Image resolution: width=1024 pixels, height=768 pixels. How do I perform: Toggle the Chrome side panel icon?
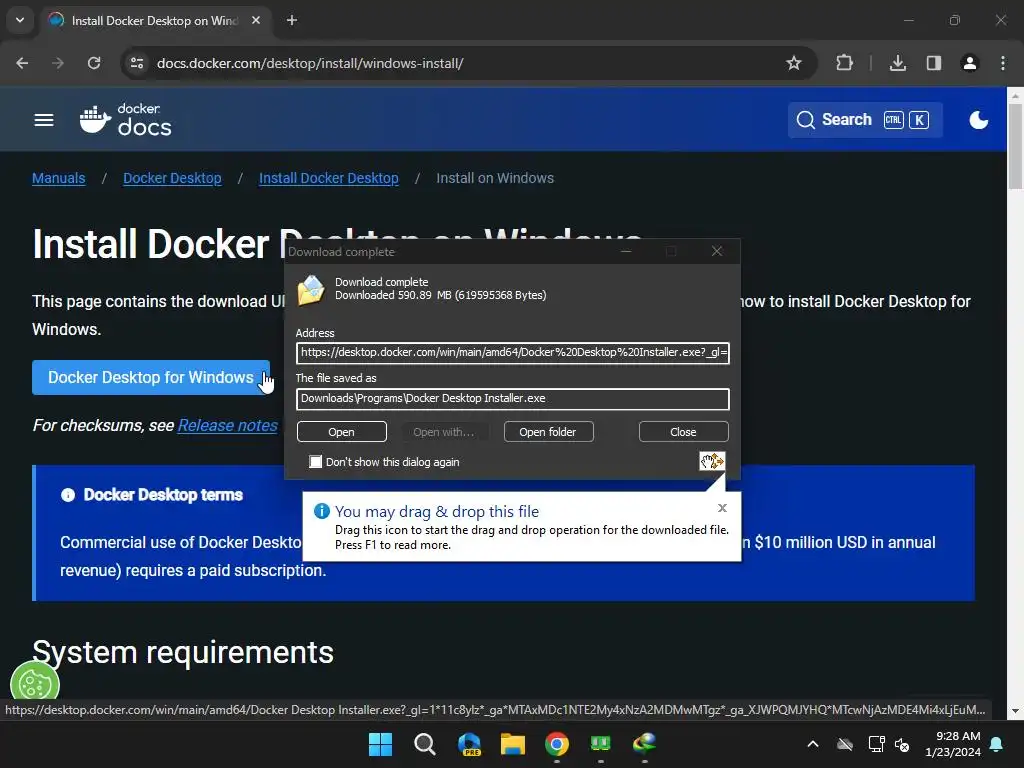pos(934,63)
